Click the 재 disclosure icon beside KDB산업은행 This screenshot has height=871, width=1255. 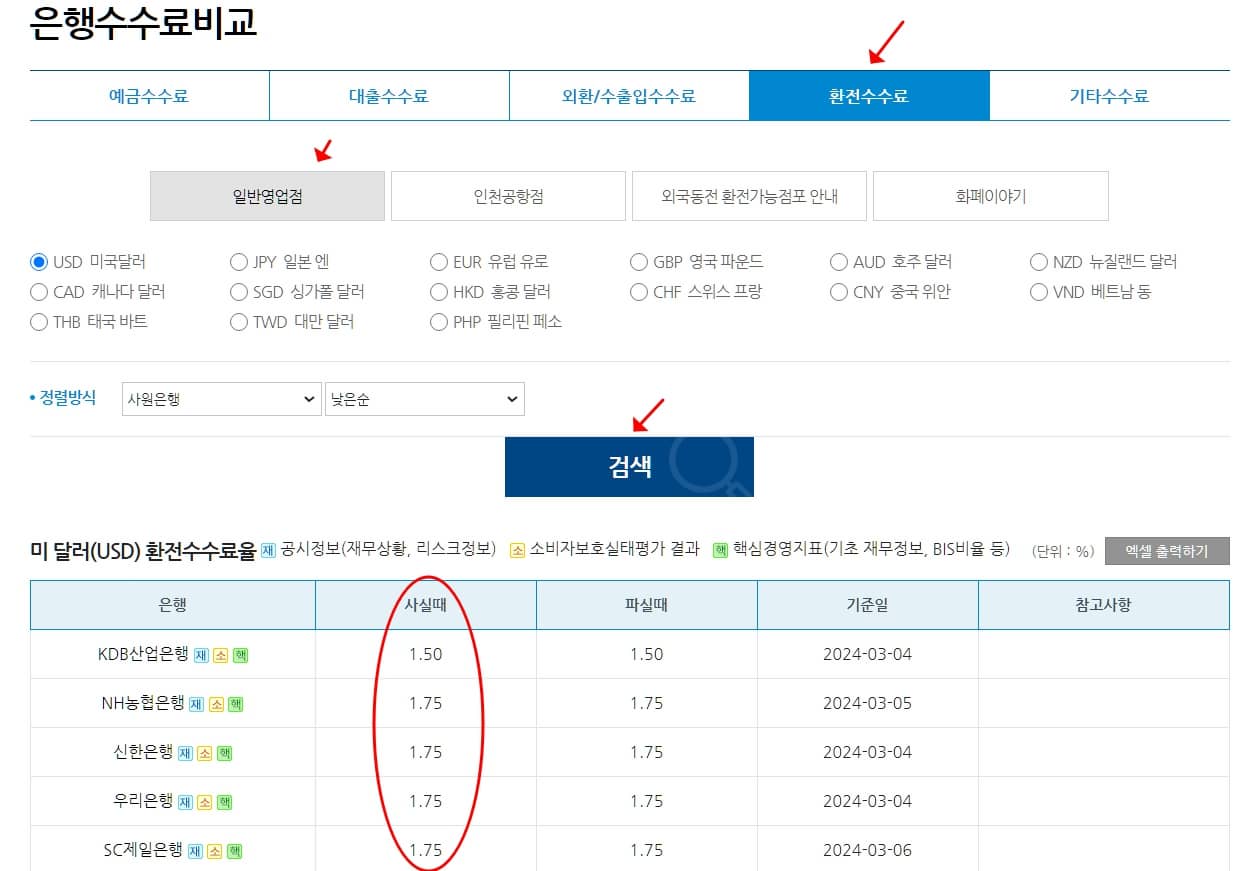(x=201, y=656)
